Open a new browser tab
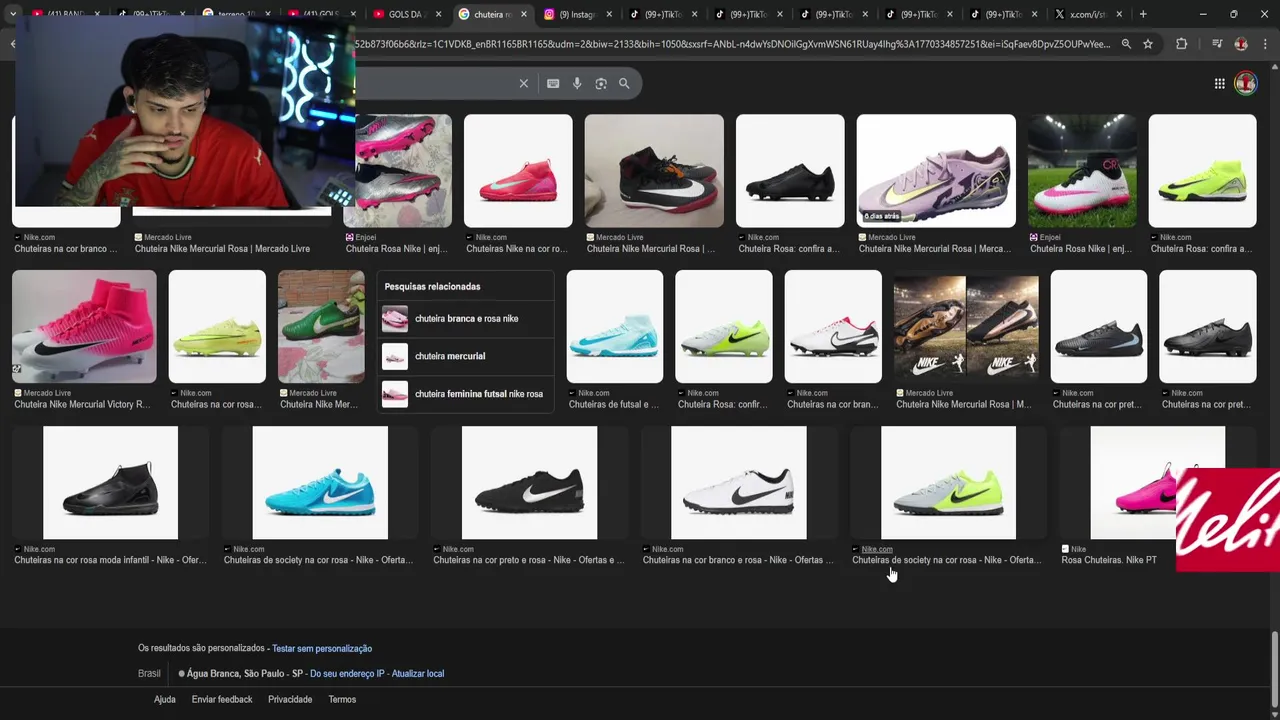 pyautogui.click(x=1143, y=14)
